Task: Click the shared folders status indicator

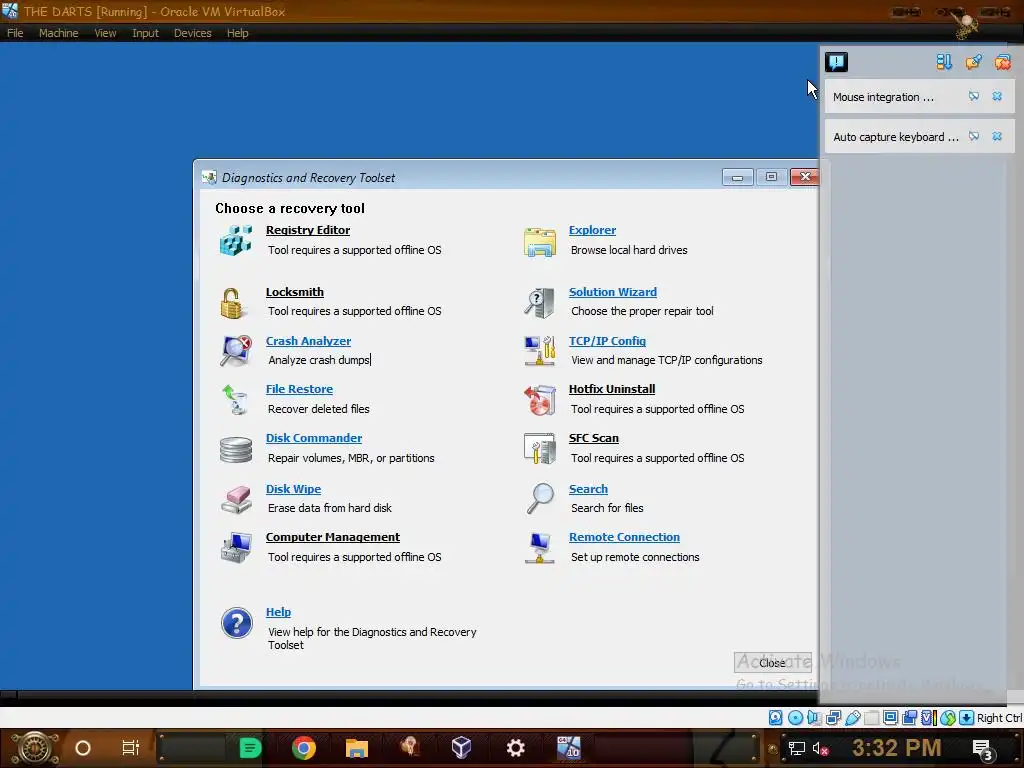Action: (871, 718)
